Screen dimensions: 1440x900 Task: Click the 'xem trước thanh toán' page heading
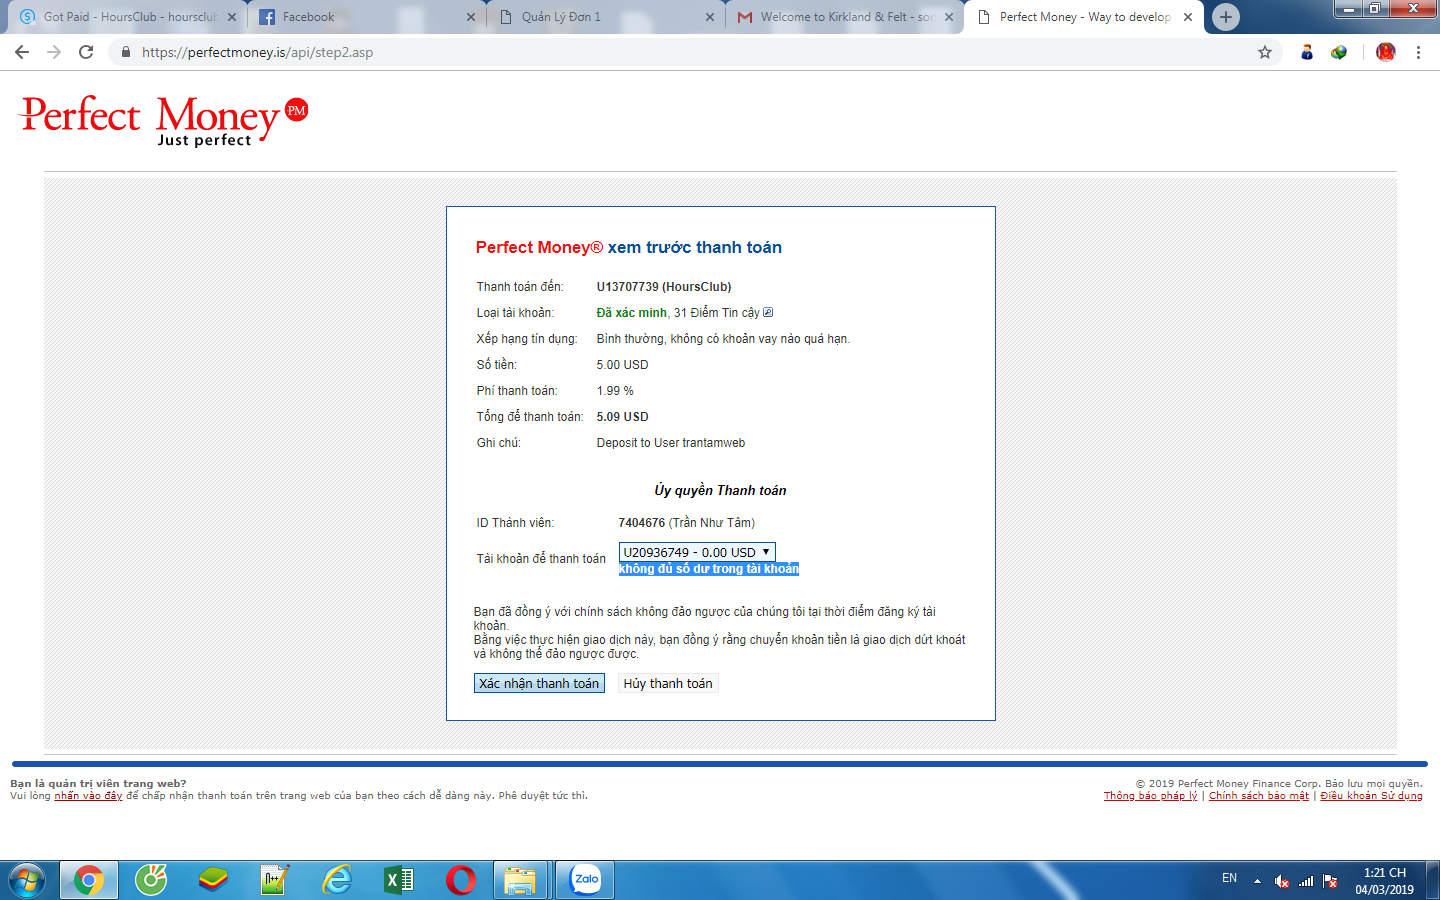pyautogui.click(x=695, y=247)
